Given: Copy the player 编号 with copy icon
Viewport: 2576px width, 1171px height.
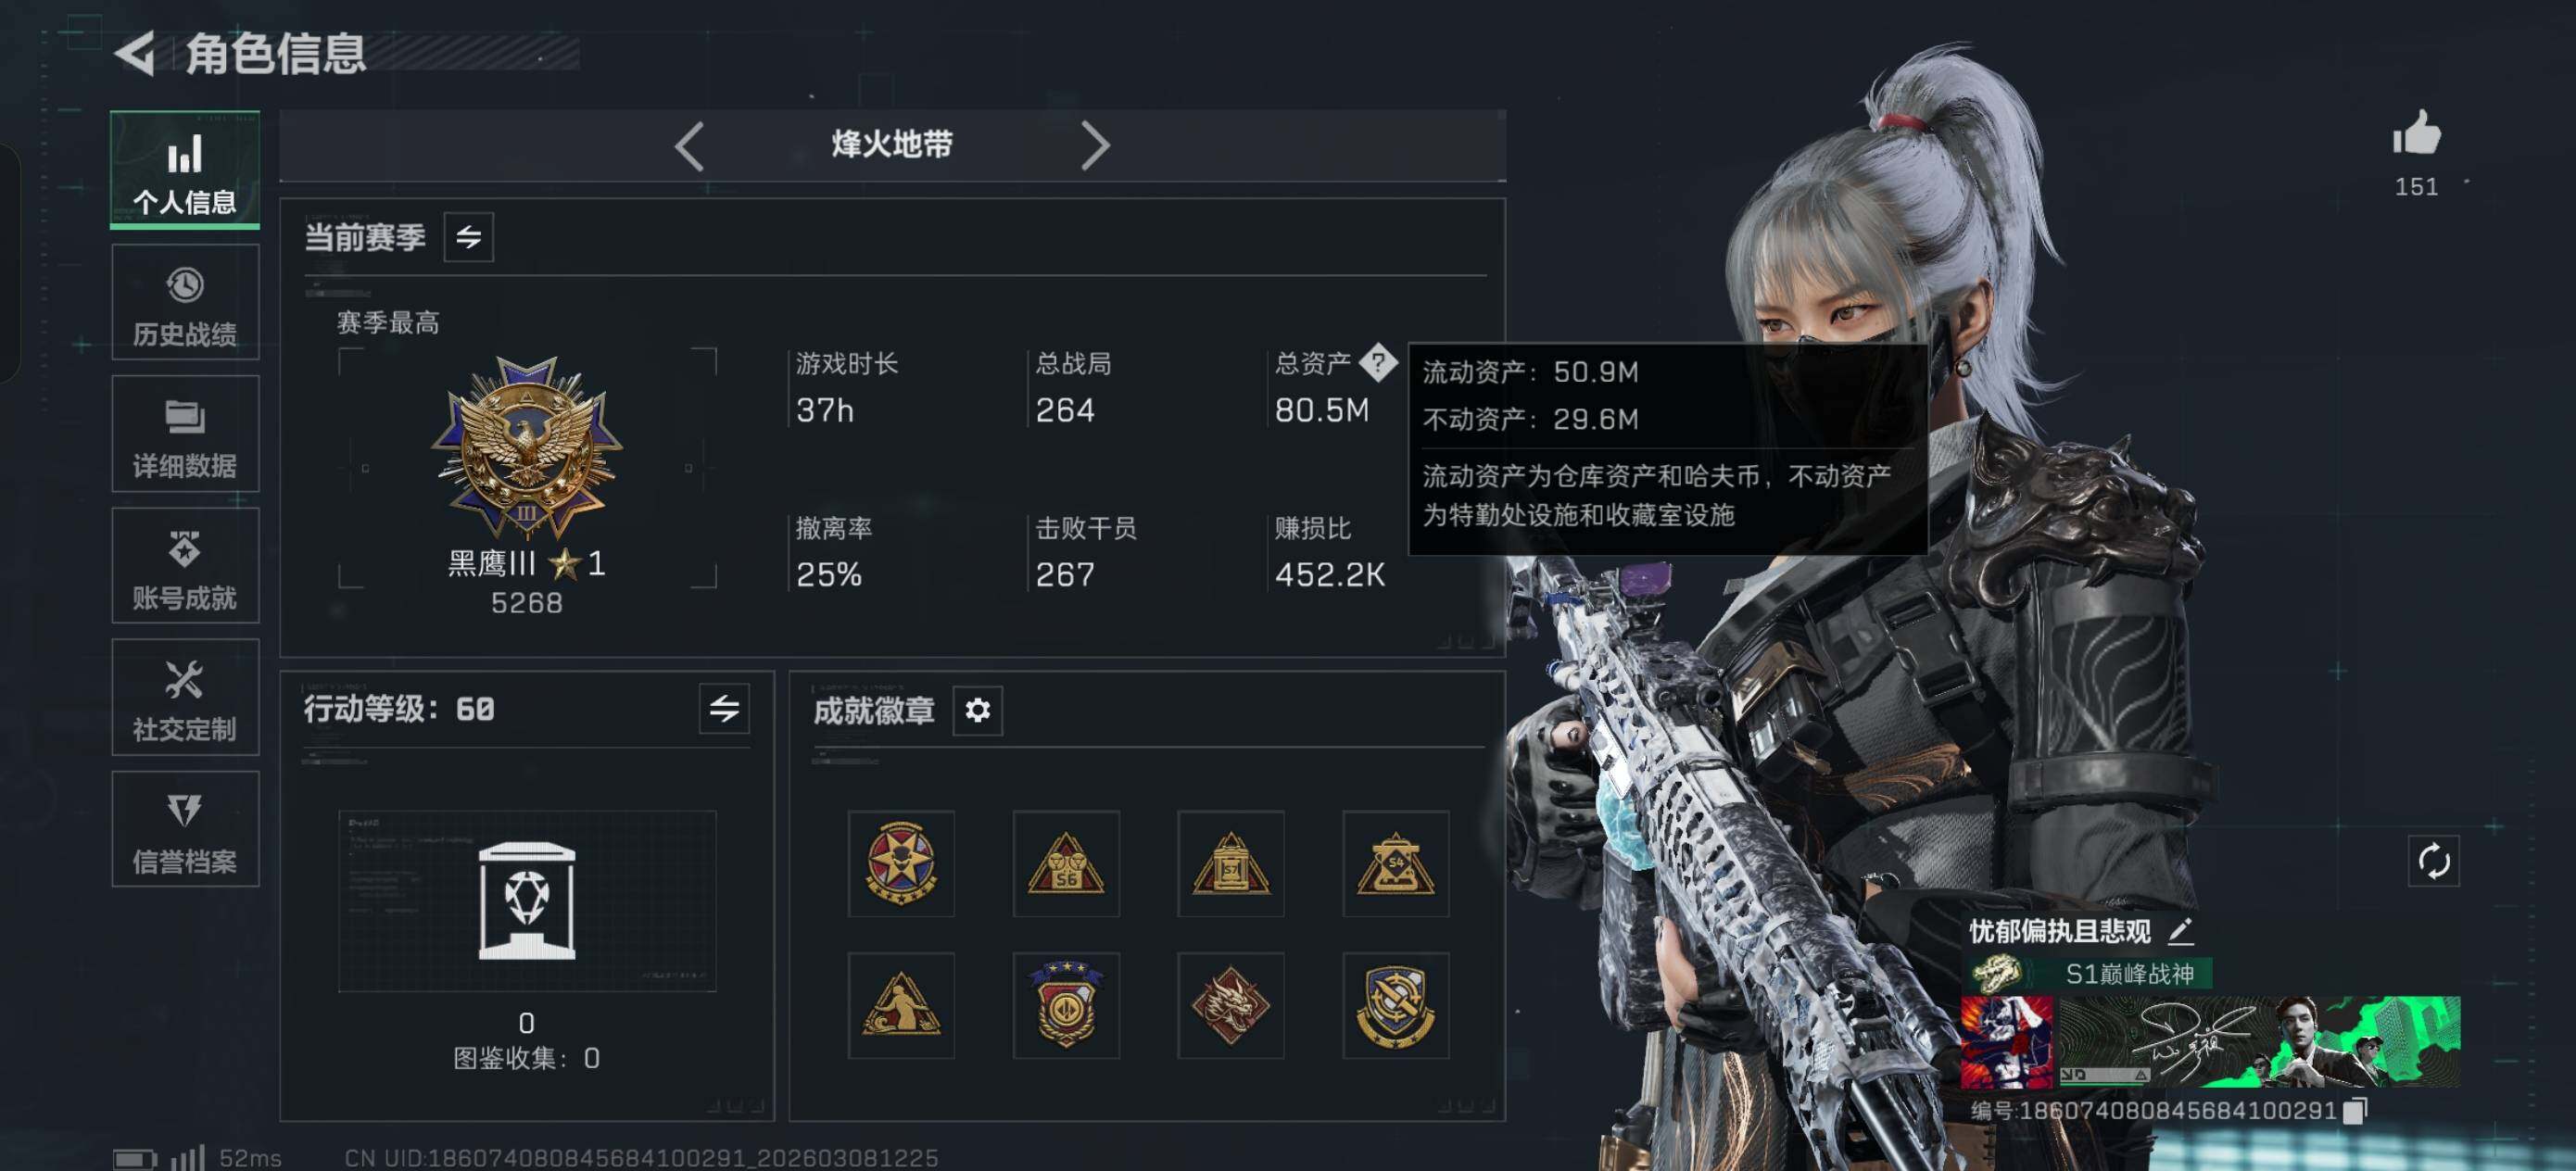Looking at the screenshot, I should pyautogui.click(x=2356, y=1110).
